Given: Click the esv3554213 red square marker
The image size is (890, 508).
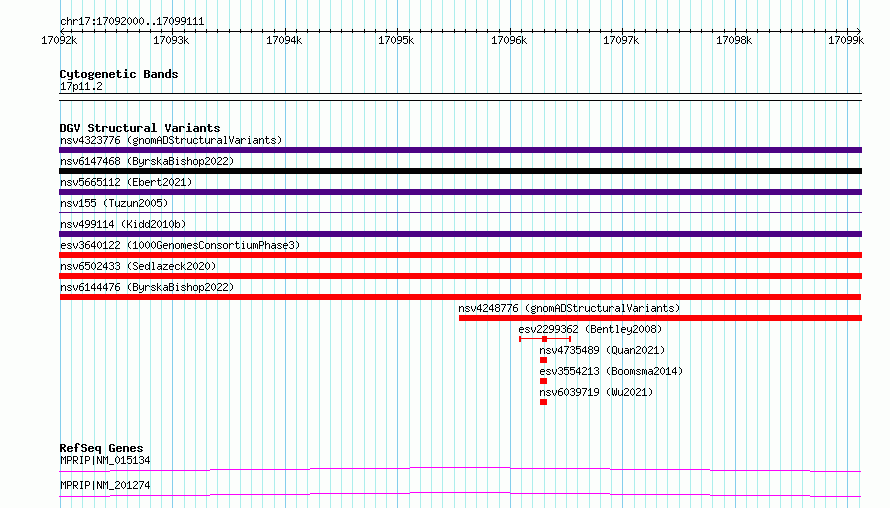Looking at the screenshot, I should 543,381.
